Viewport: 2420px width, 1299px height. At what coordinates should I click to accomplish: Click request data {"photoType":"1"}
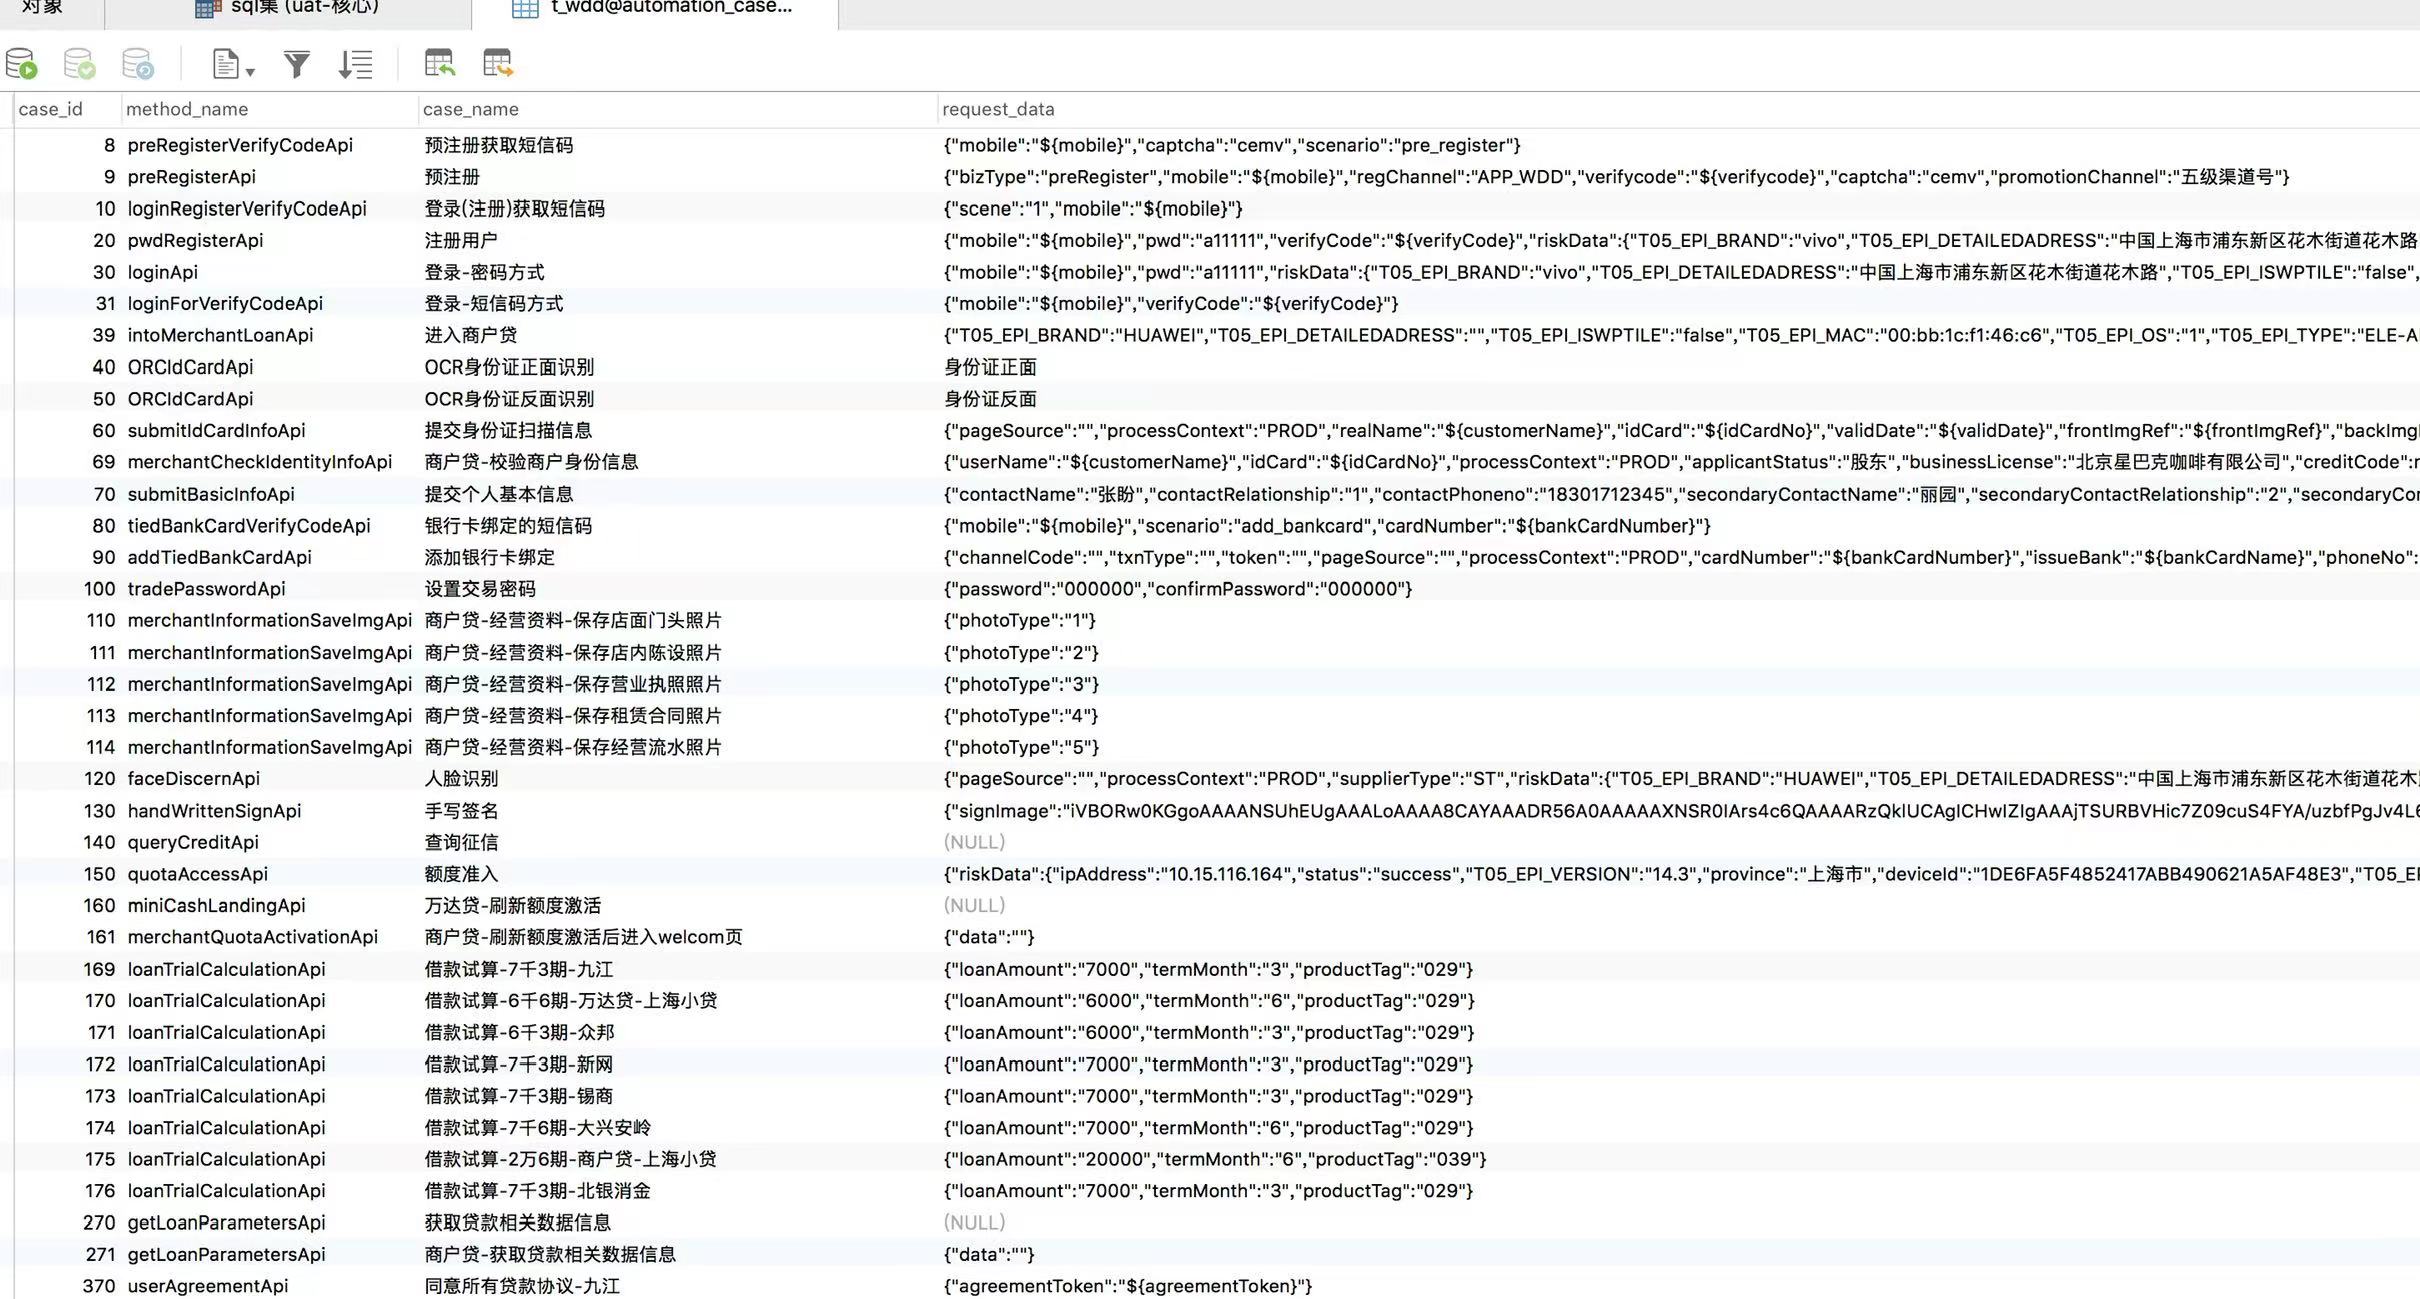(x=1020, y=620)
